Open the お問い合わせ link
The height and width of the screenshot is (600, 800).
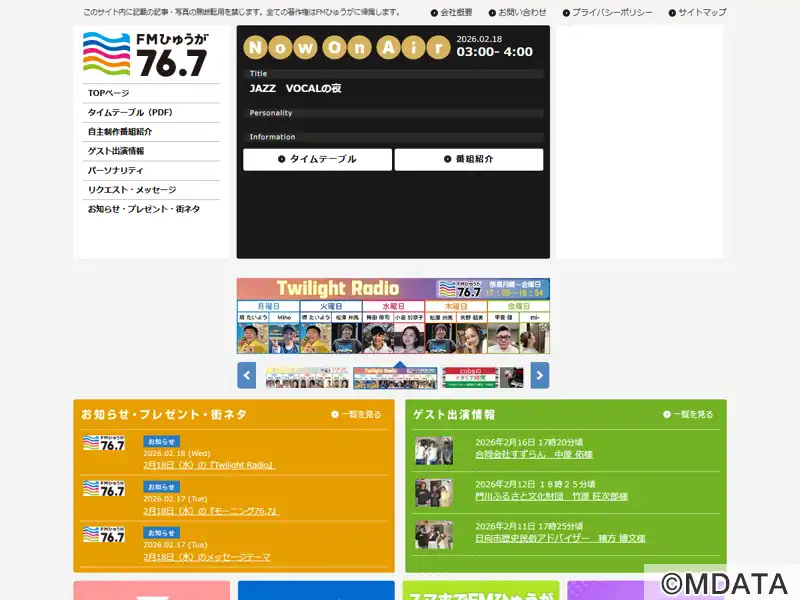click(x=517, y=12)
